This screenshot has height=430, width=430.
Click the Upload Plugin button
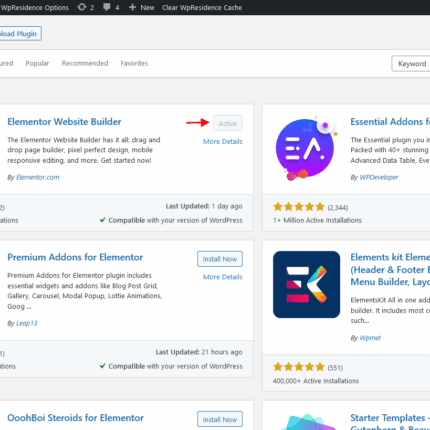[20, 34]
